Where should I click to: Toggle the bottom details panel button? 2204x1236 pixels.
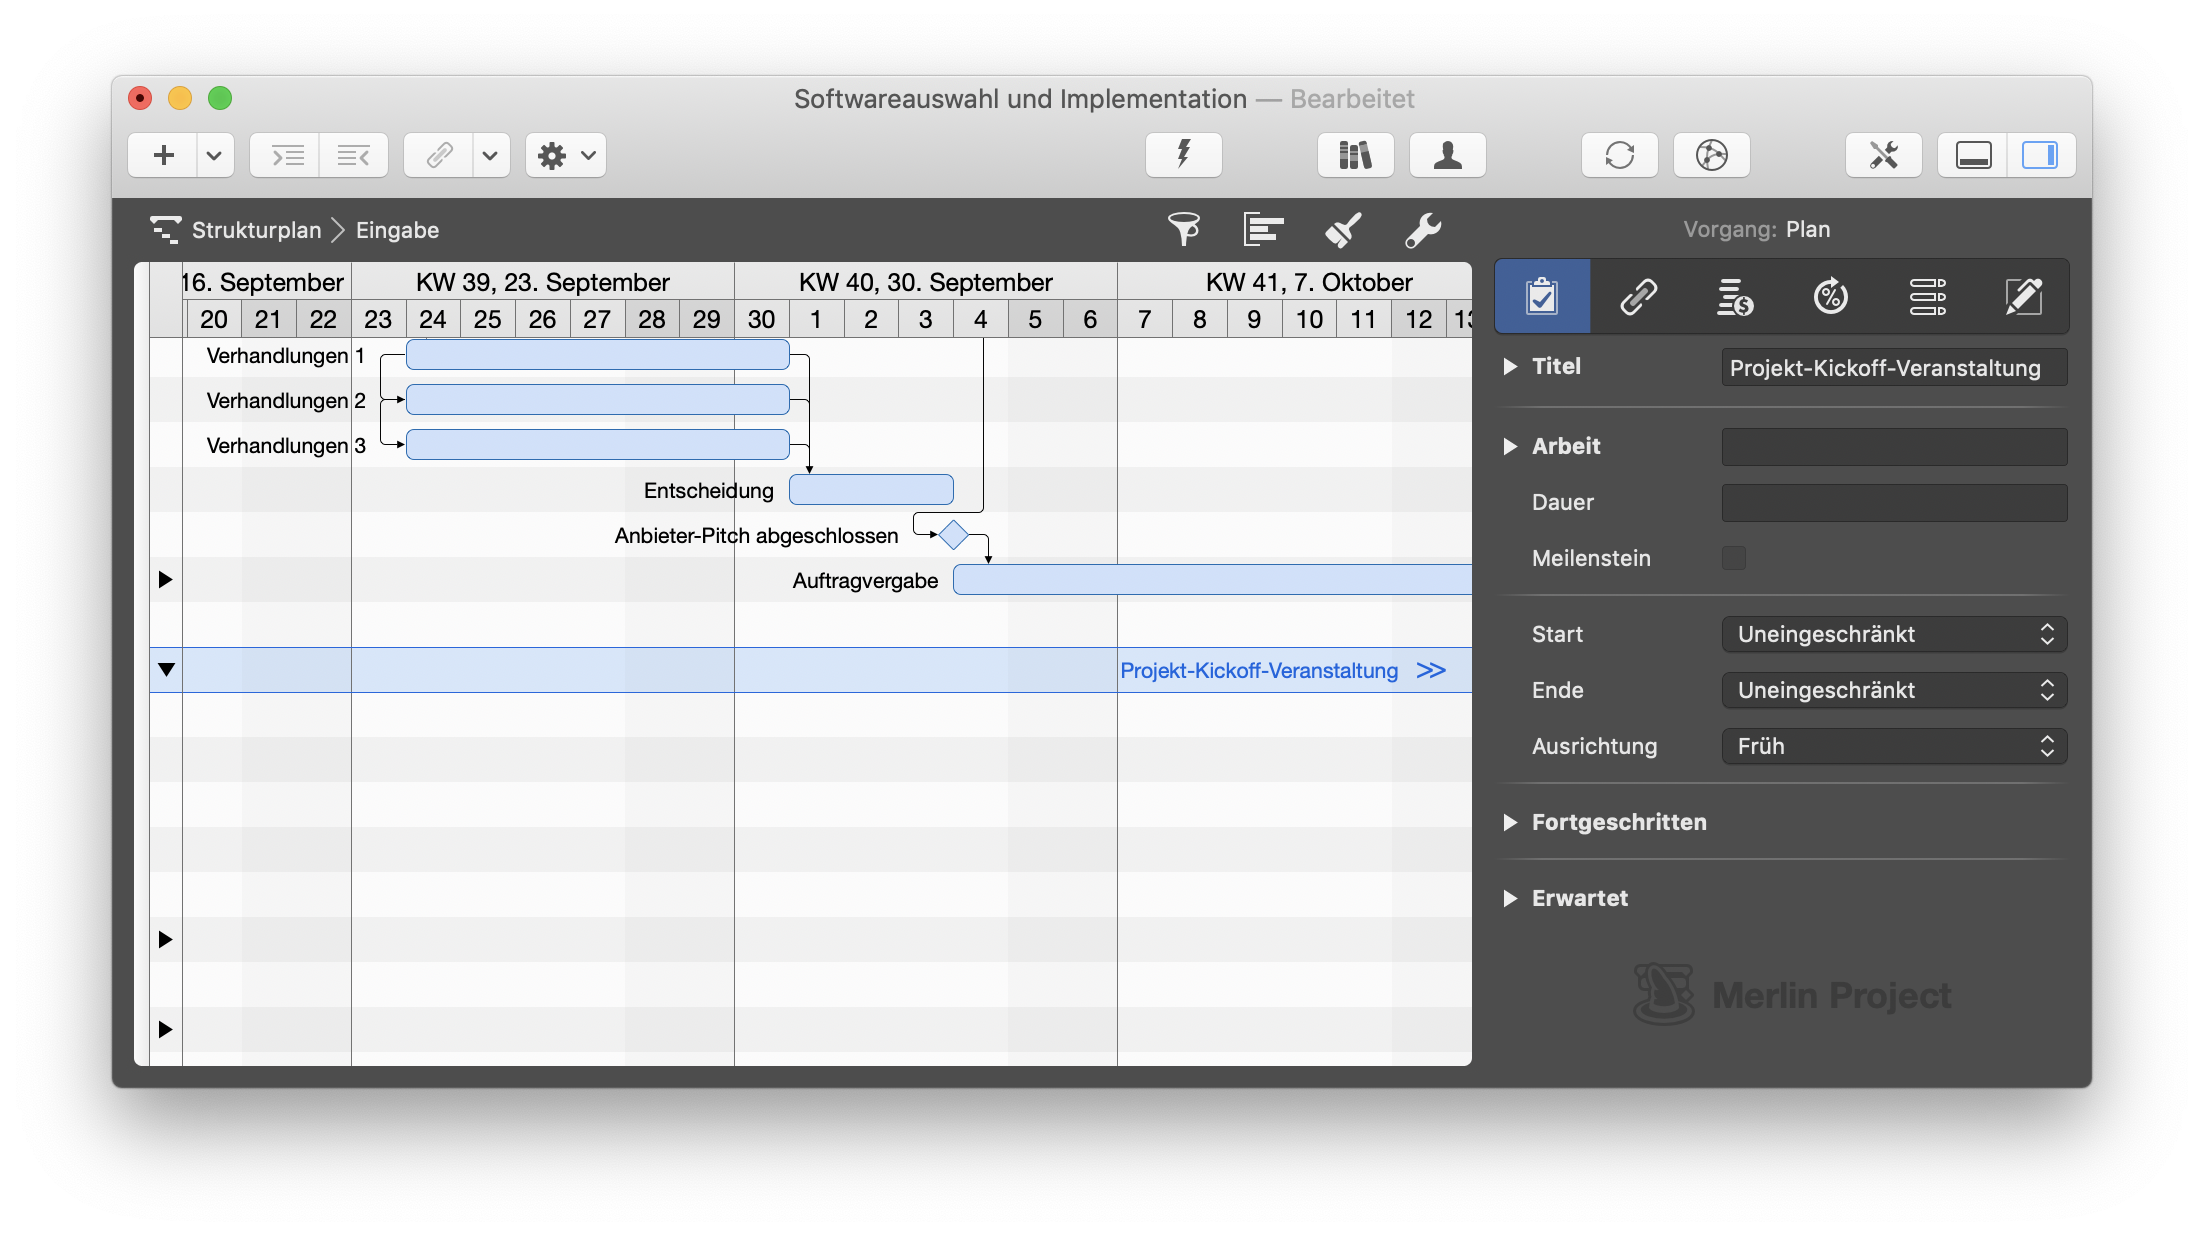pyautogui.click(x=1971, y=154)
